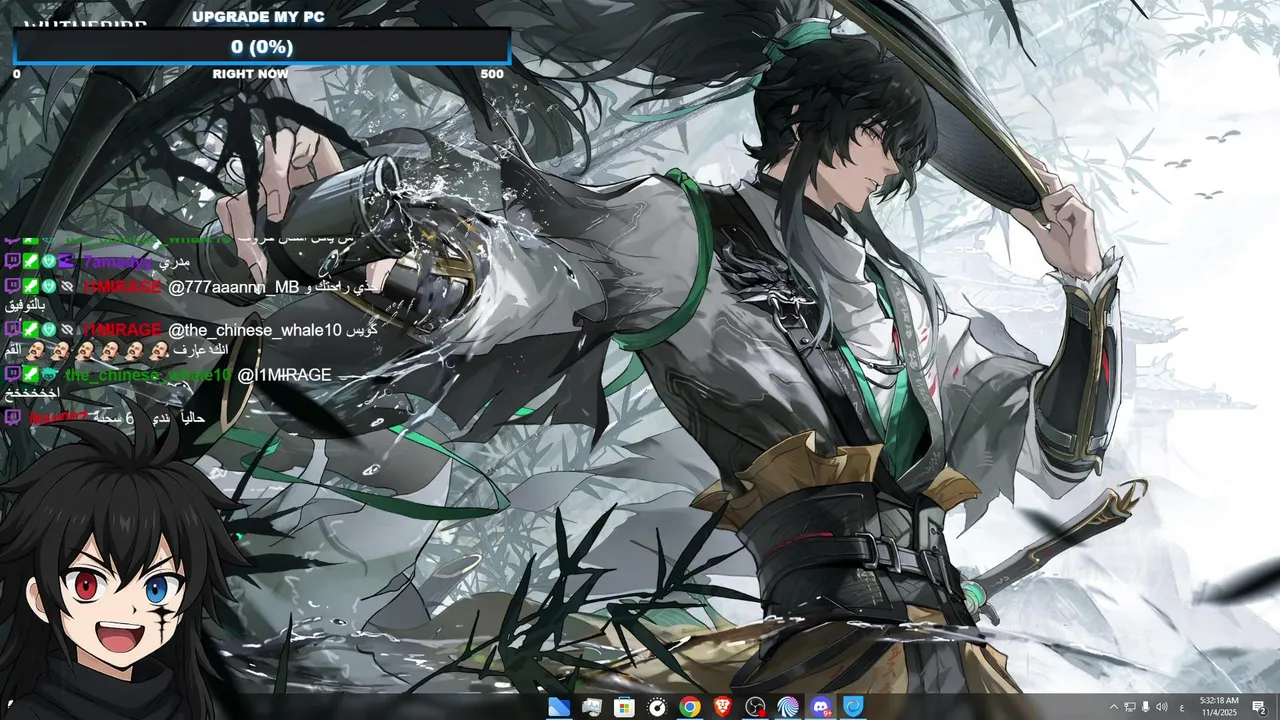Open the volume speaker tray icon

pos(1162,707)
